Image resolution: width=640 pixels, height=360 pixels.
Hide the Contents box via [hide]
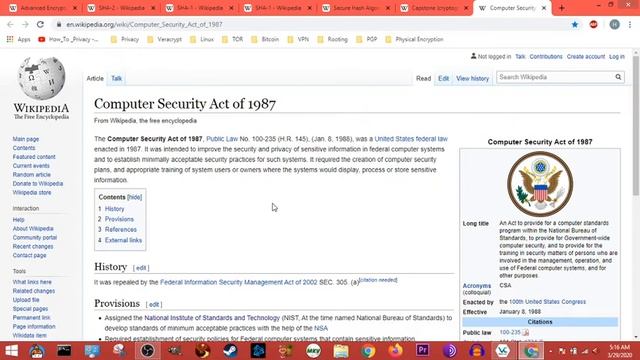pos(134,197)
